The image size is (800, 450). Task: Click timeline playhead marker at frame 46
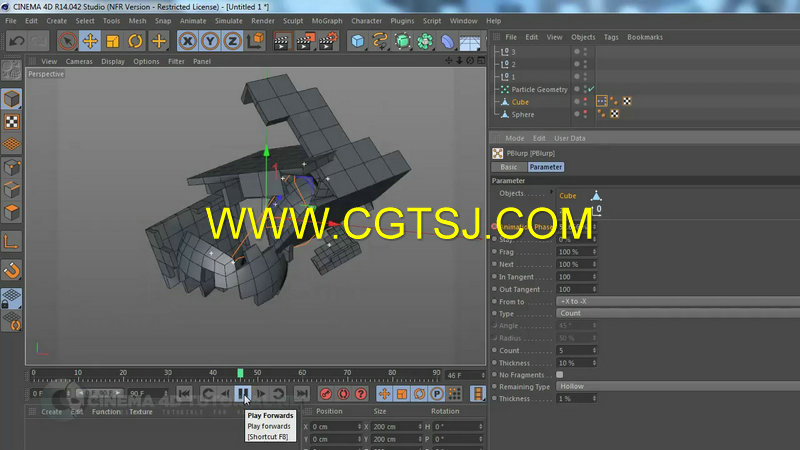point(240,373)
